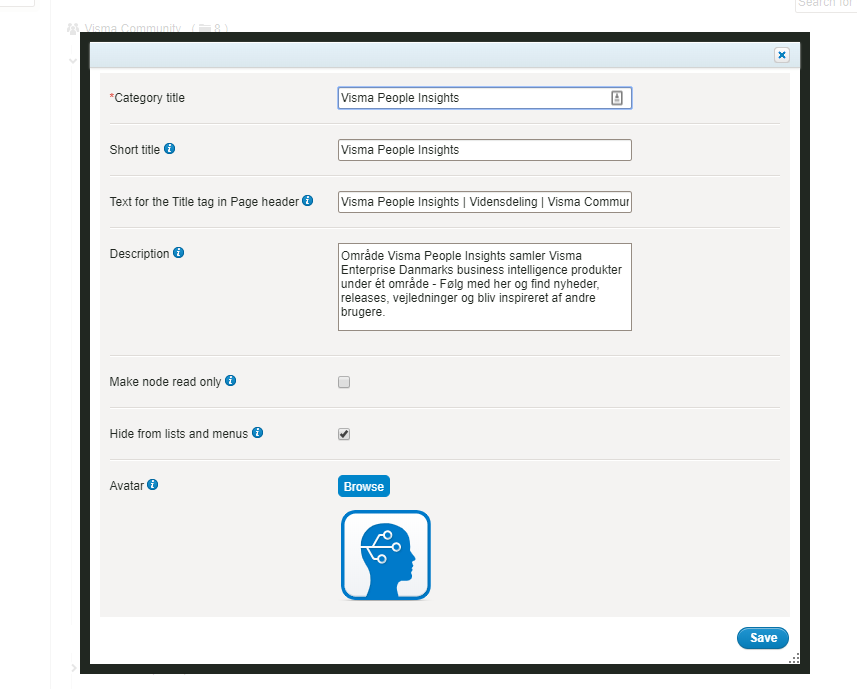Close the dialog with the X button
This screenshot has width=857, height=689.
[782, 55]
